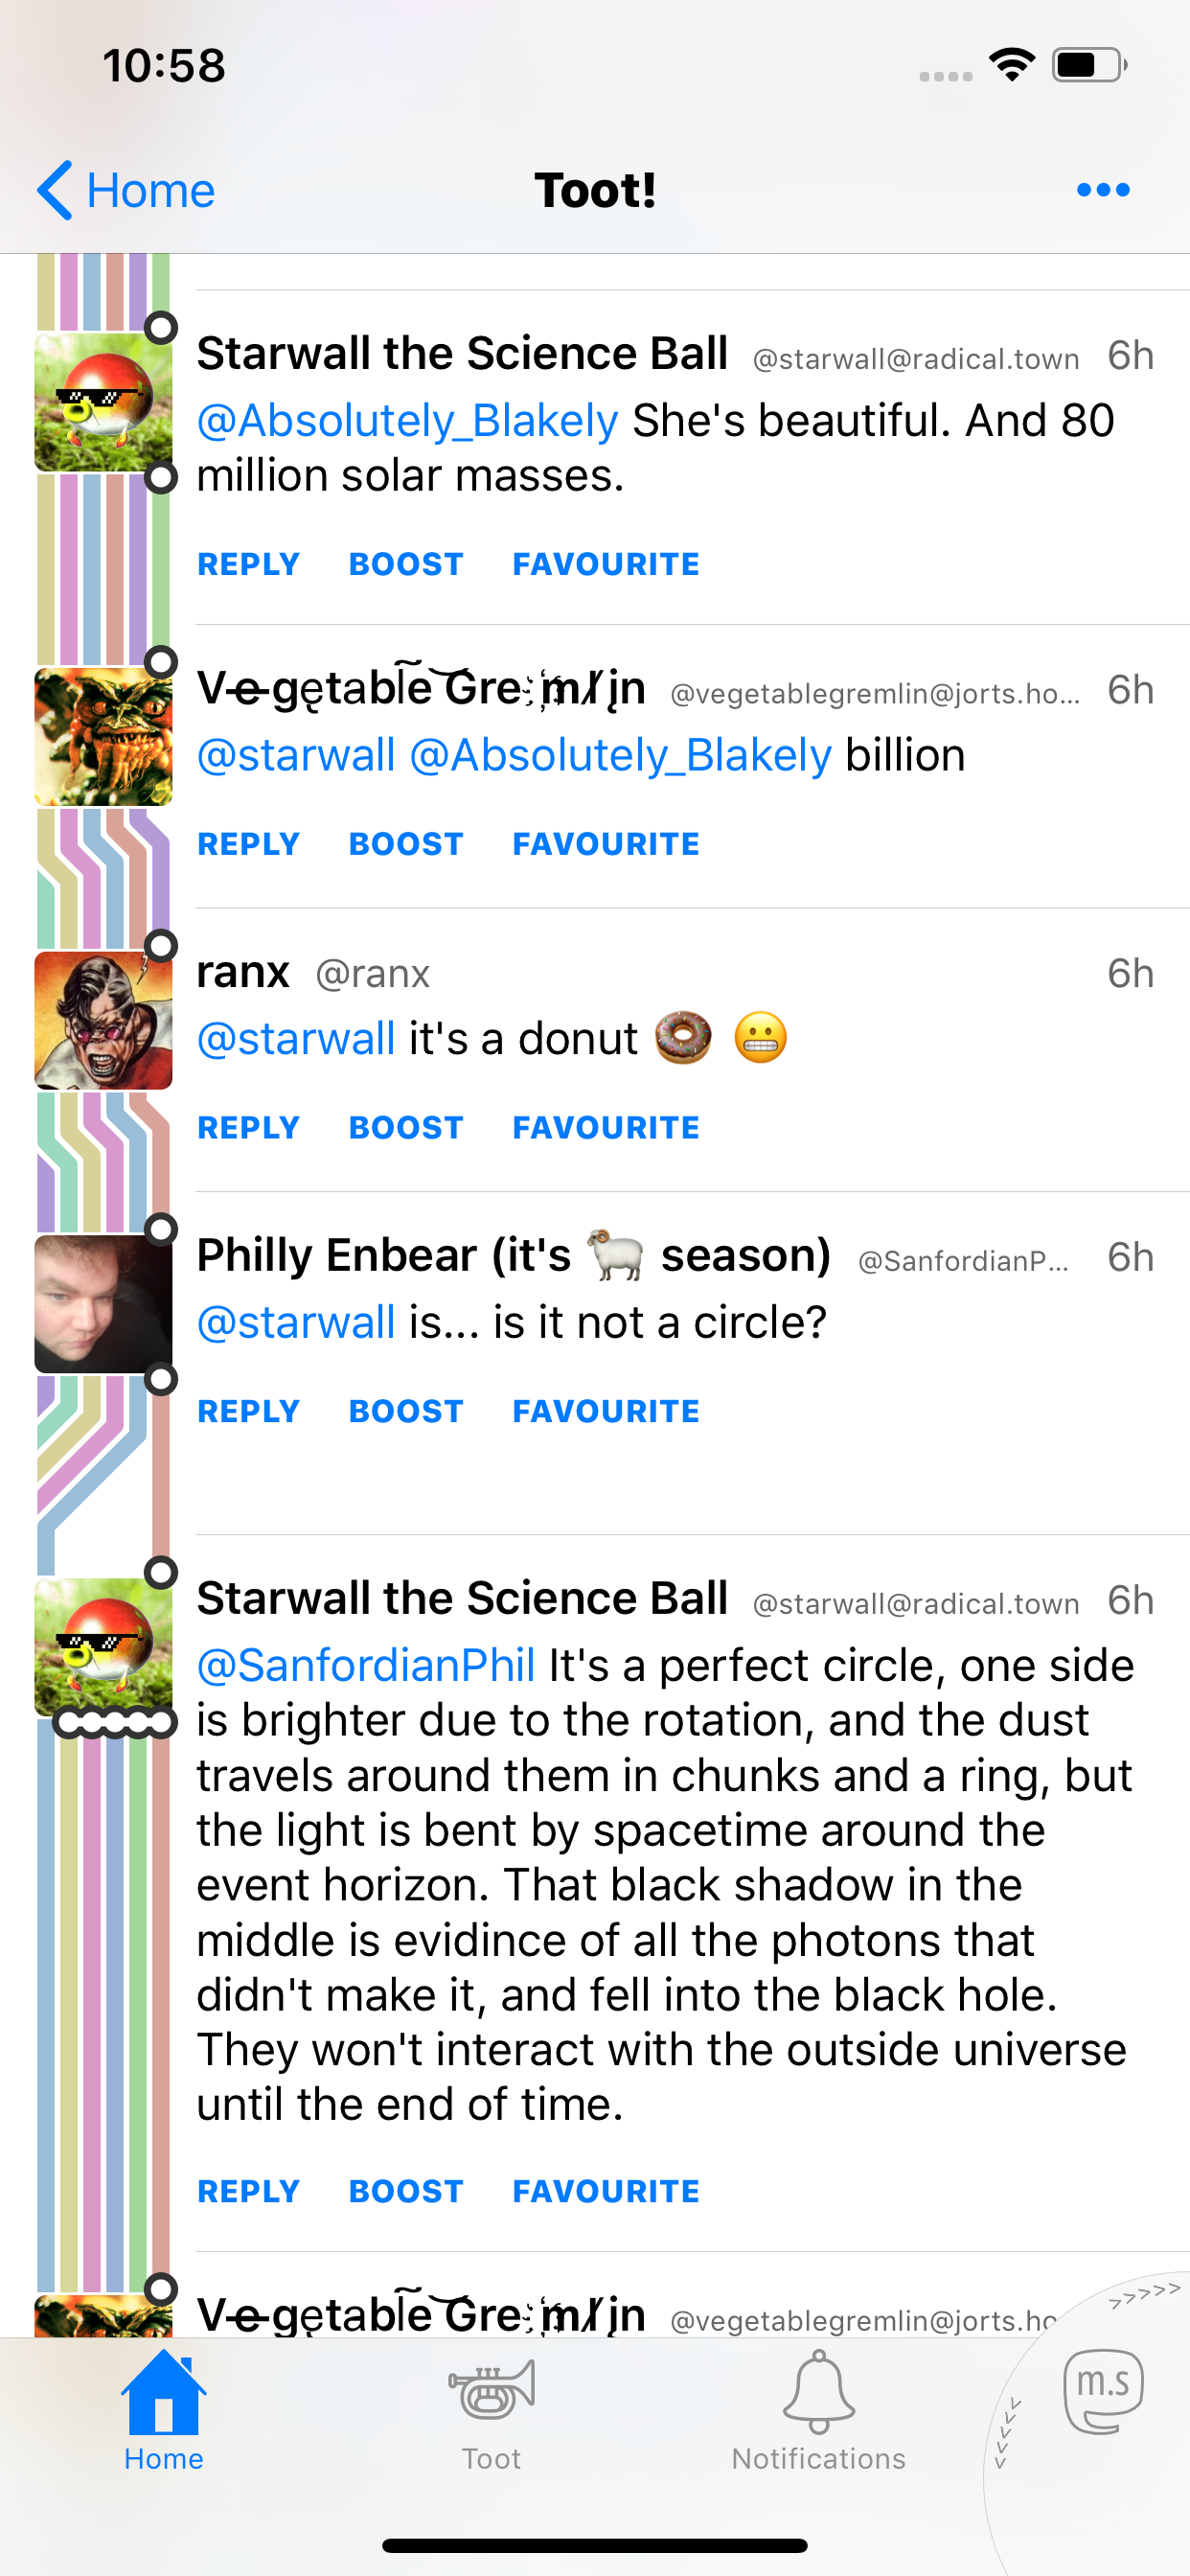Tap the thread marker circle beside ranx's avatar
Screen dimensions: 1190x2576
161,945
